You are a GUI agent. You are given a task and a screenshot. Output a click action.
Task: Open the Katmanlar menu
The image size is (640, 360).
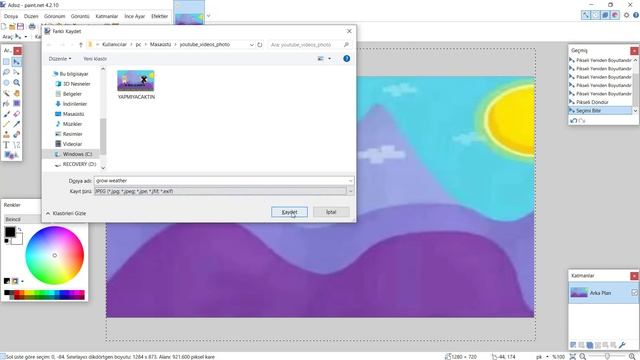pyautogui.click(x=107, y=16)
